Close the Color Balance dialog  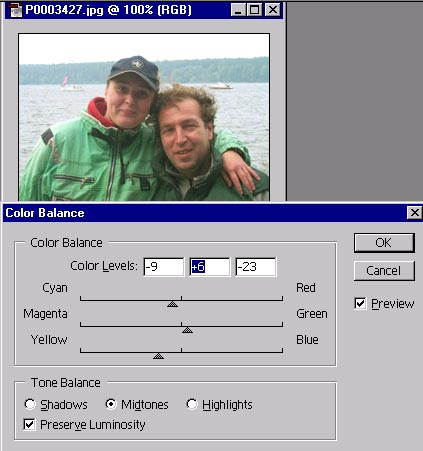(414, 213)
